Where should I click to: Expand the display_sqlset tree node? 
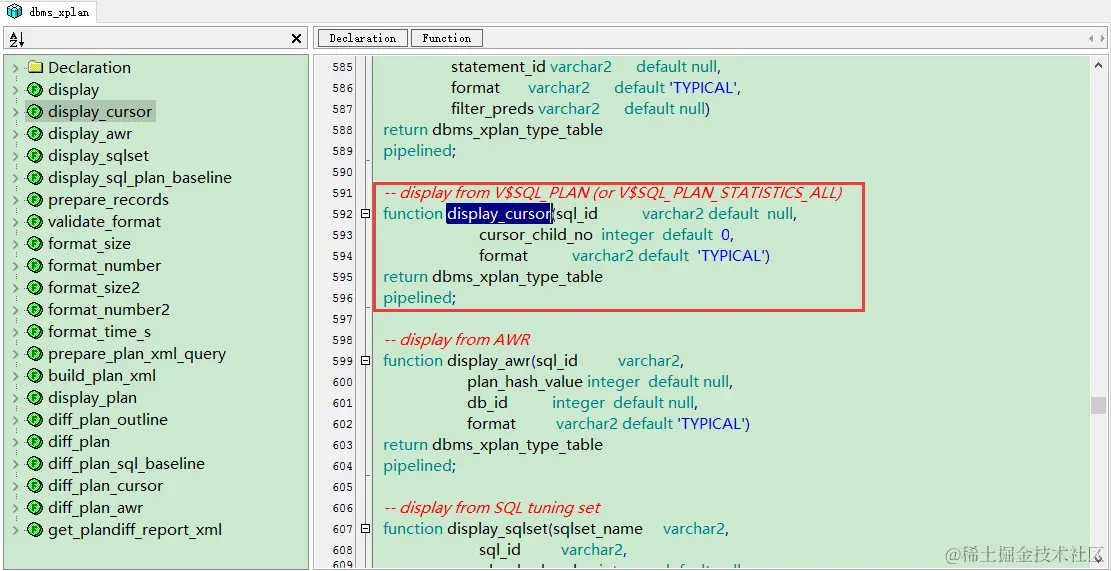(x=15, y=156)
